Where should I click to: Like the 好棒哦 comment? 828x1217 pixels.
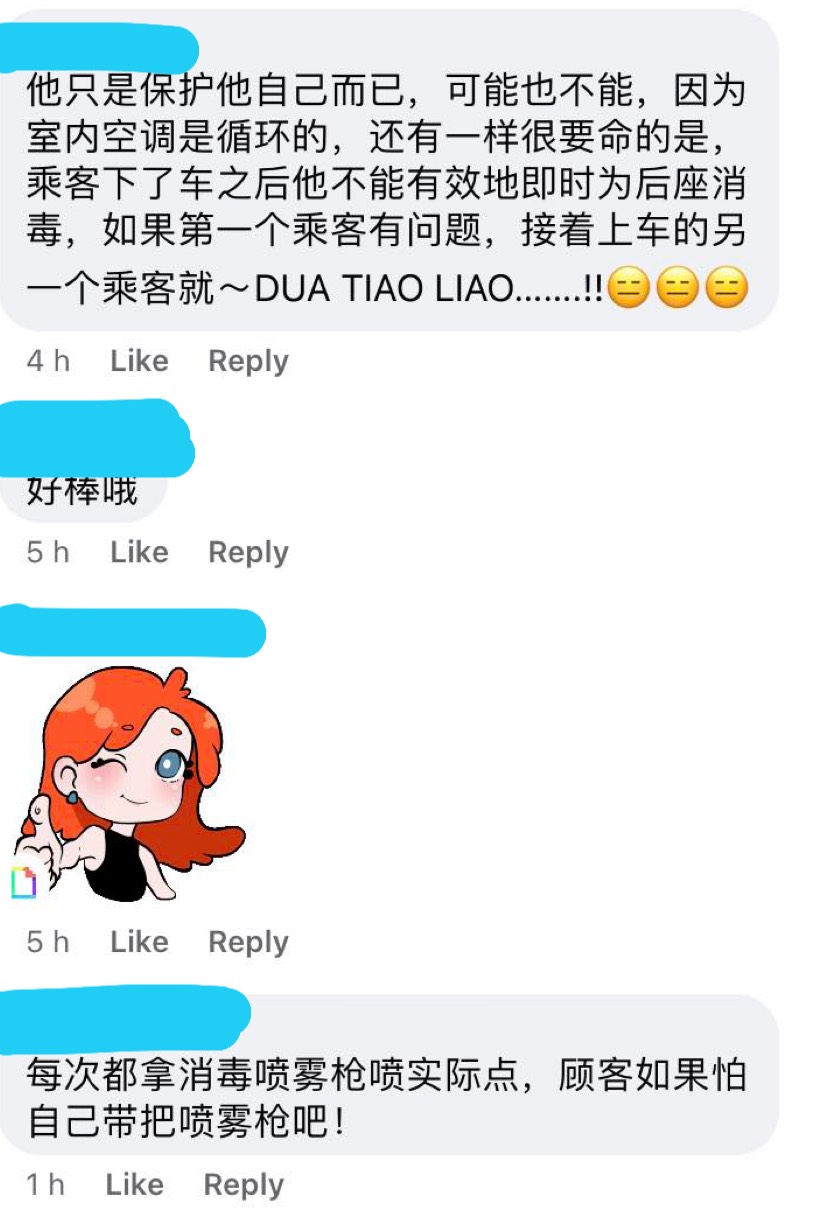139,552
